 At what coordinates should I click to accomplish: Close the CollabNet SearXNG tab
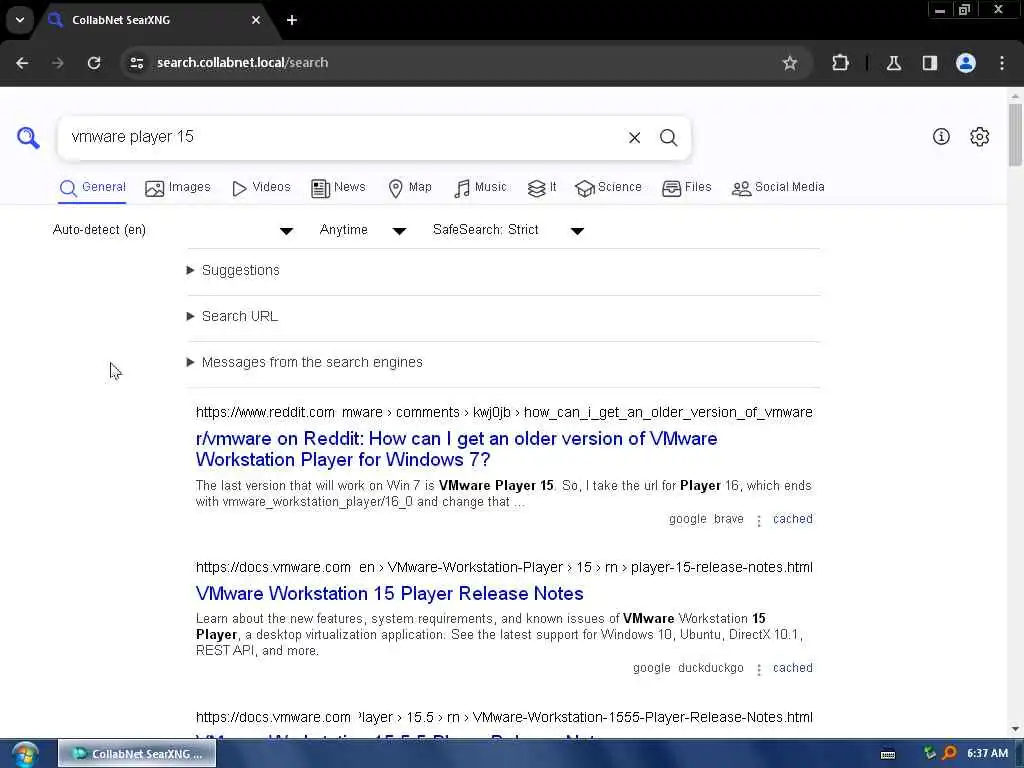point(256,20)
